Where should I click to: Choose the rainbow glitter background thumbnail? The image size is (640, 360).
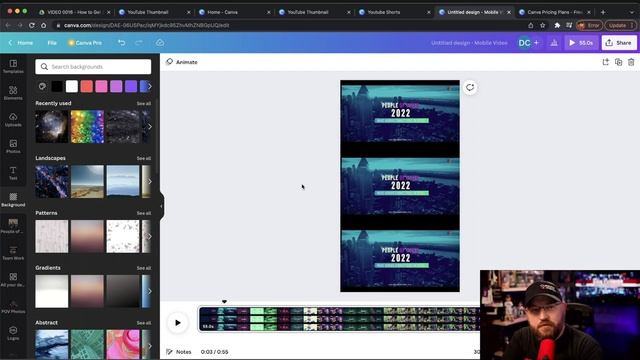click(87, 127)
